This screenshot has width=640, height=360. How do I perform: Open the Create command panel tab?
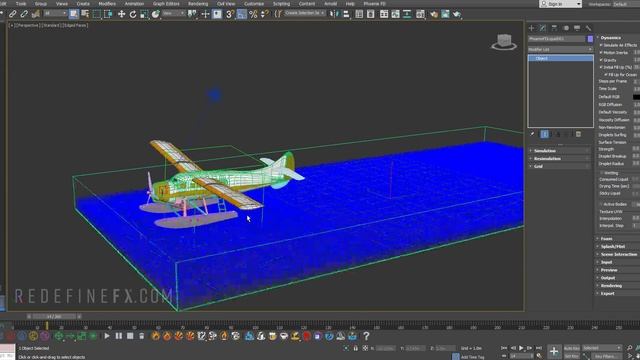531,28
